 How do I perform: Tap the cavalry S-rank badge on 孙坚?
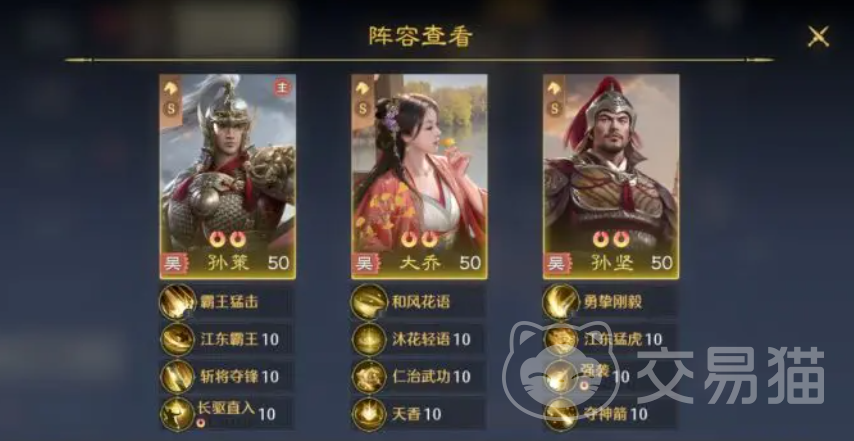coord(554,99)
